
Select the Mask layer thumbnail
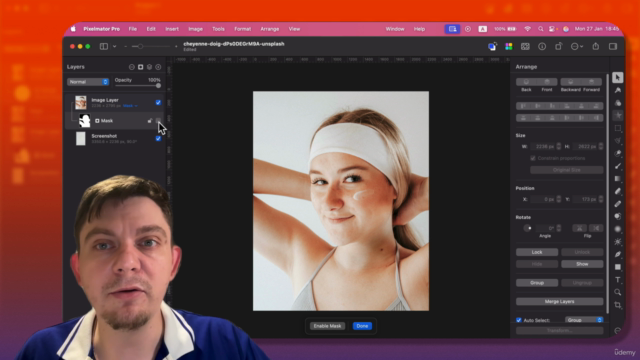tap(84, 121)
